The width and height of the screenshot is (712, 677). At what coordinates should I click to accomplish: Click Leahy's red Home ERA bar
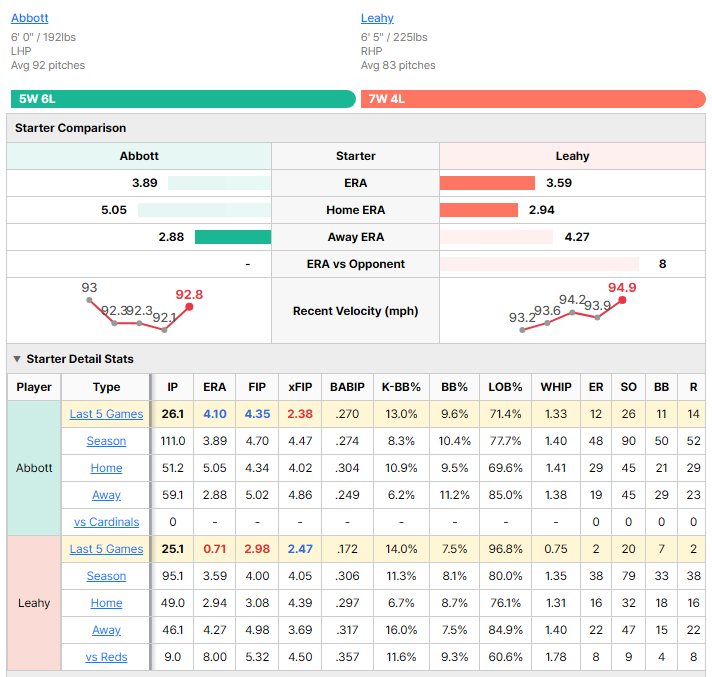(479, 210)
